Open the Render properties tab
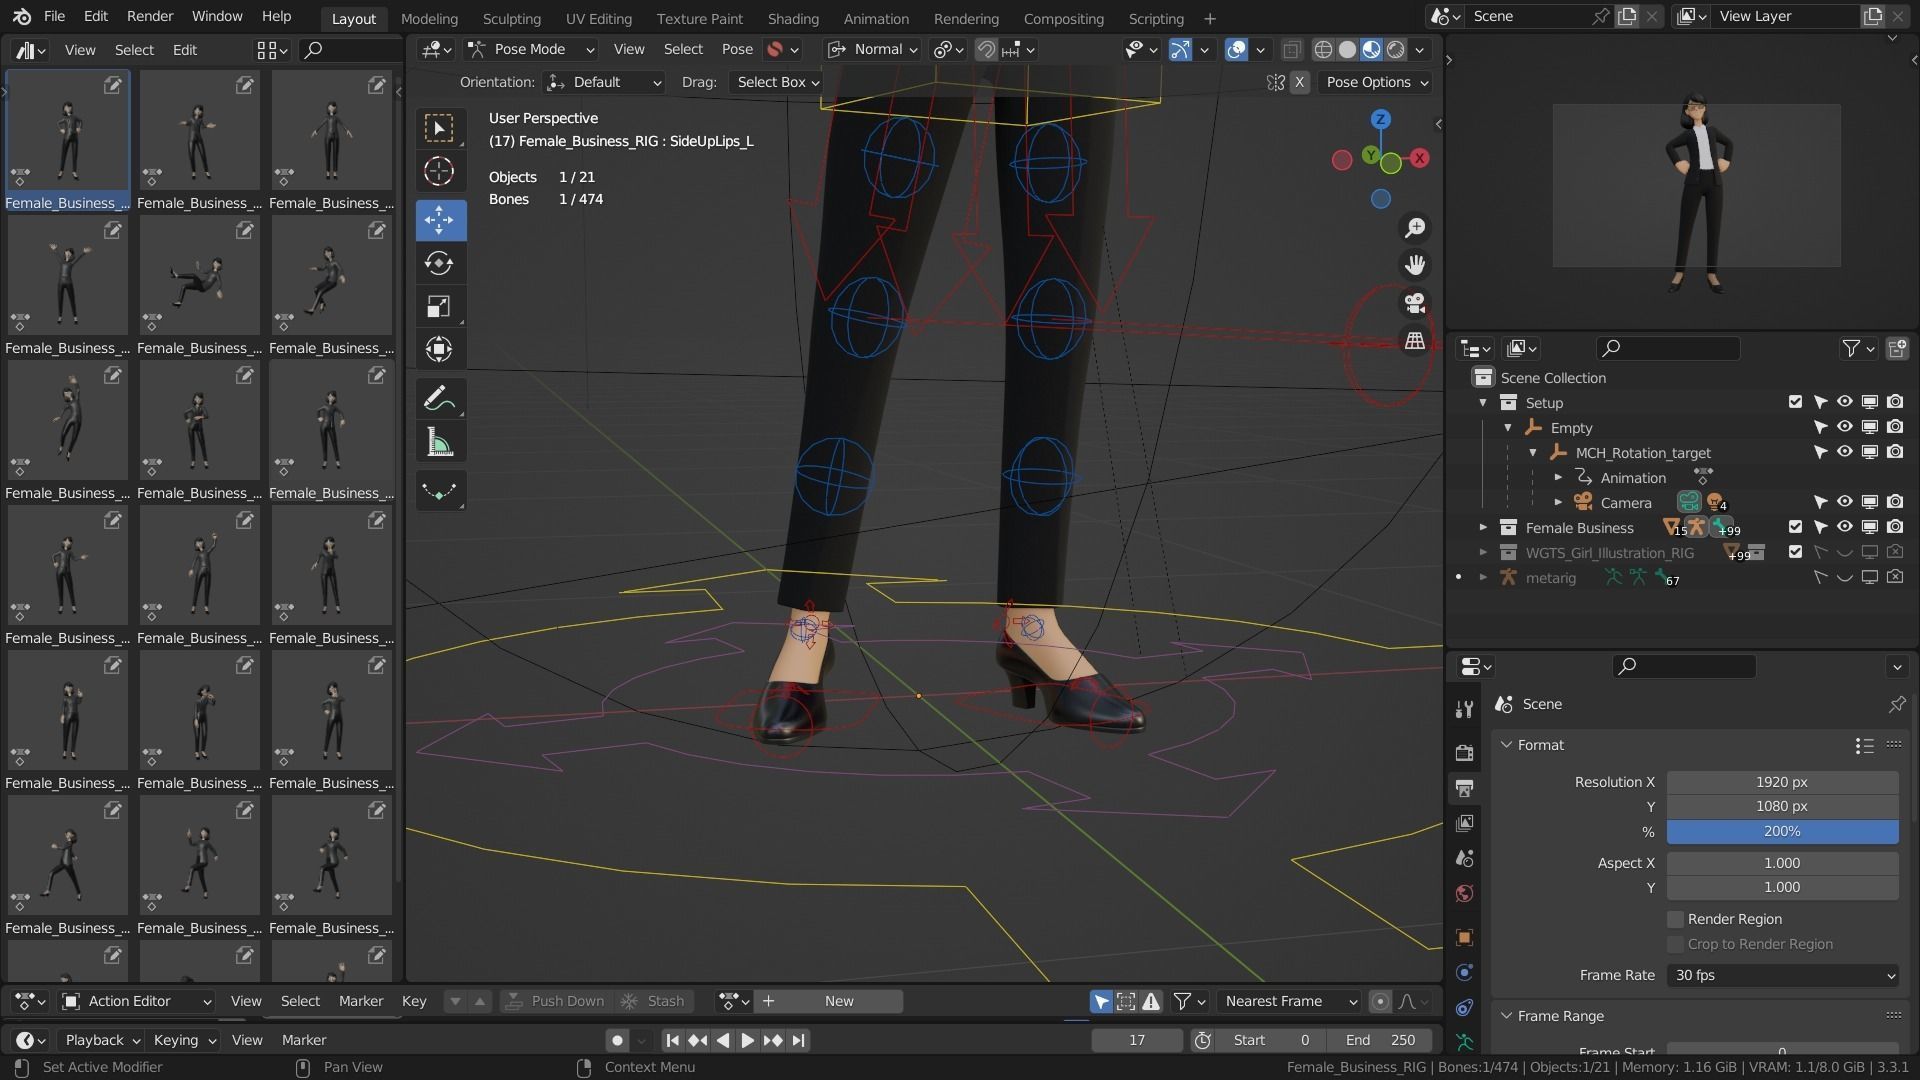1920x1080 pixels. point(1465,752)
